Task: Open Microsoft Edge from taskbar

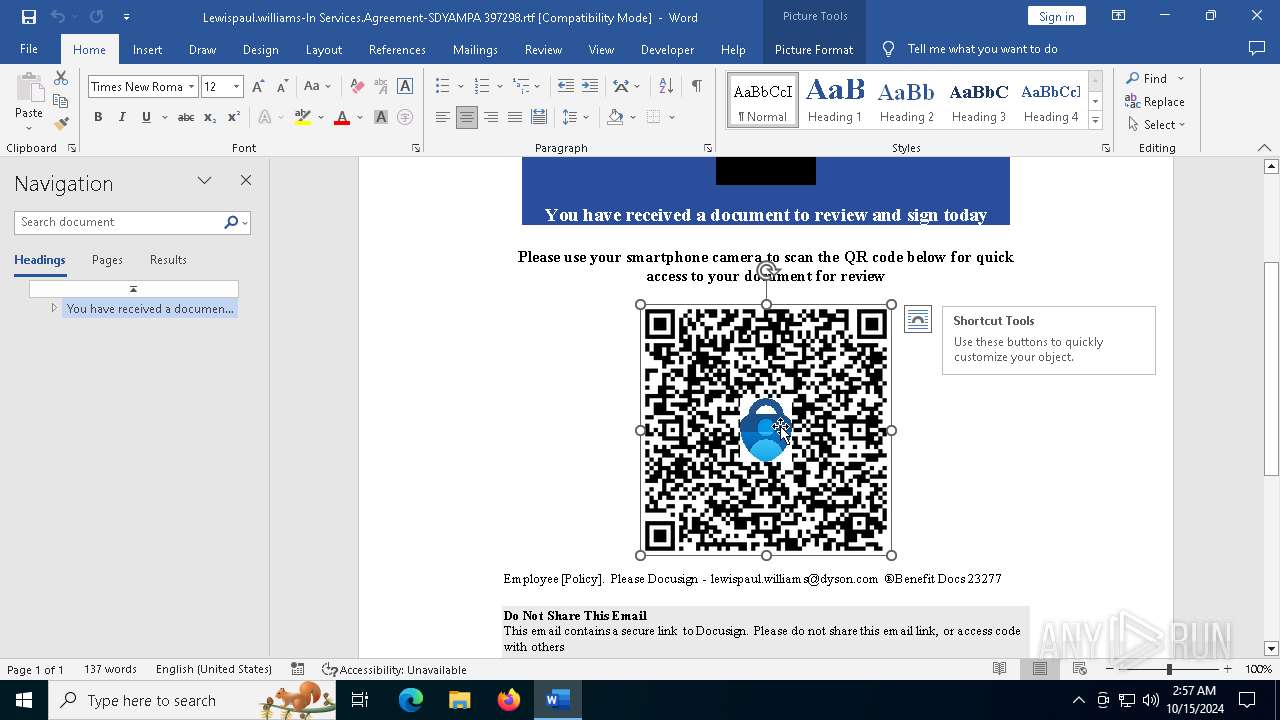Action: (411, 700)
